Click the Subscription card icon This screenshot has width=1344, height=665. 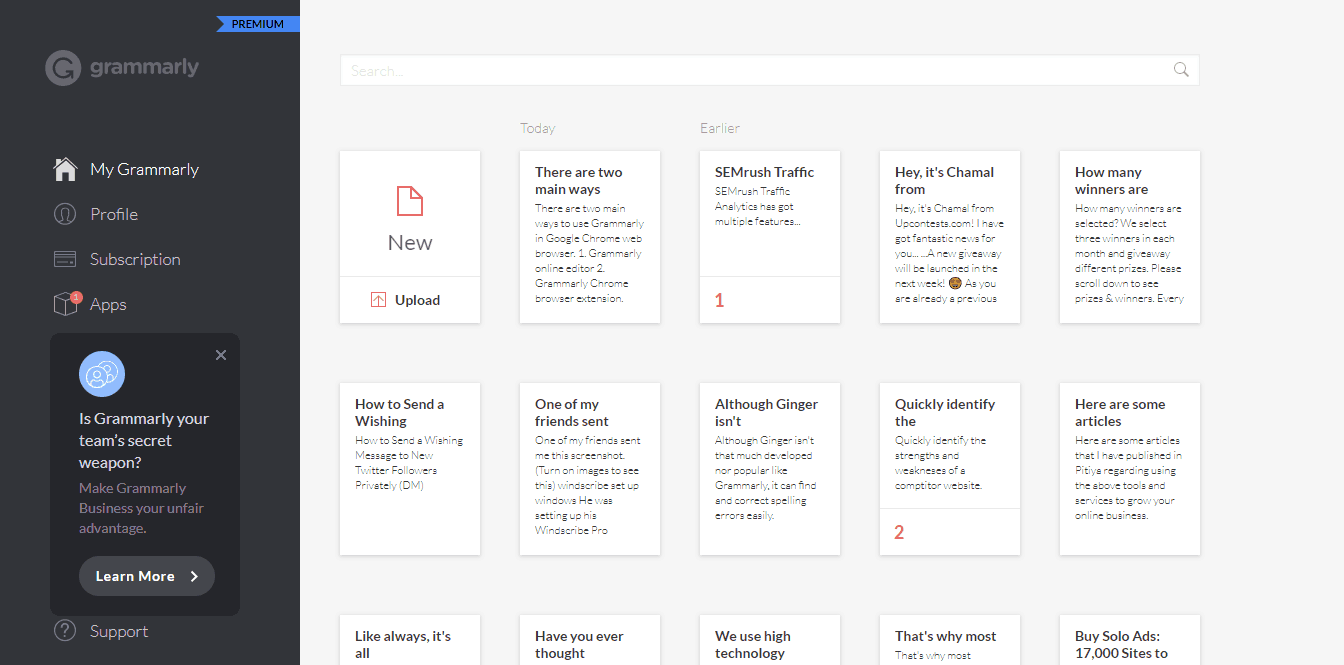(65, 259)
